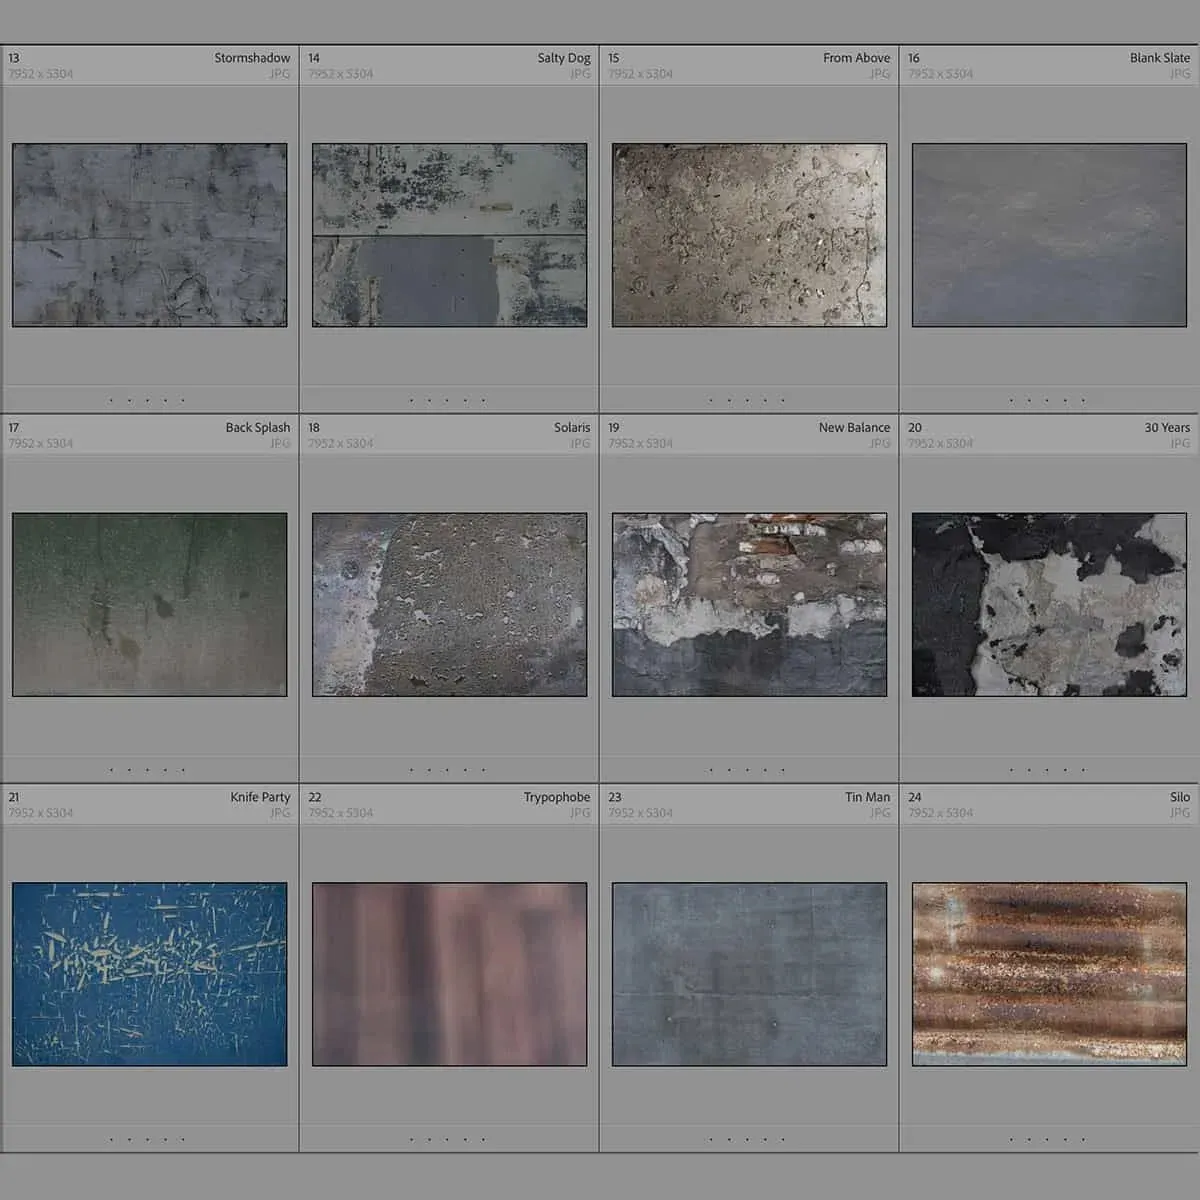Open the From Above concrete thumbnail
This screenshot has height=1200, width=1200.
pos(749,235)
